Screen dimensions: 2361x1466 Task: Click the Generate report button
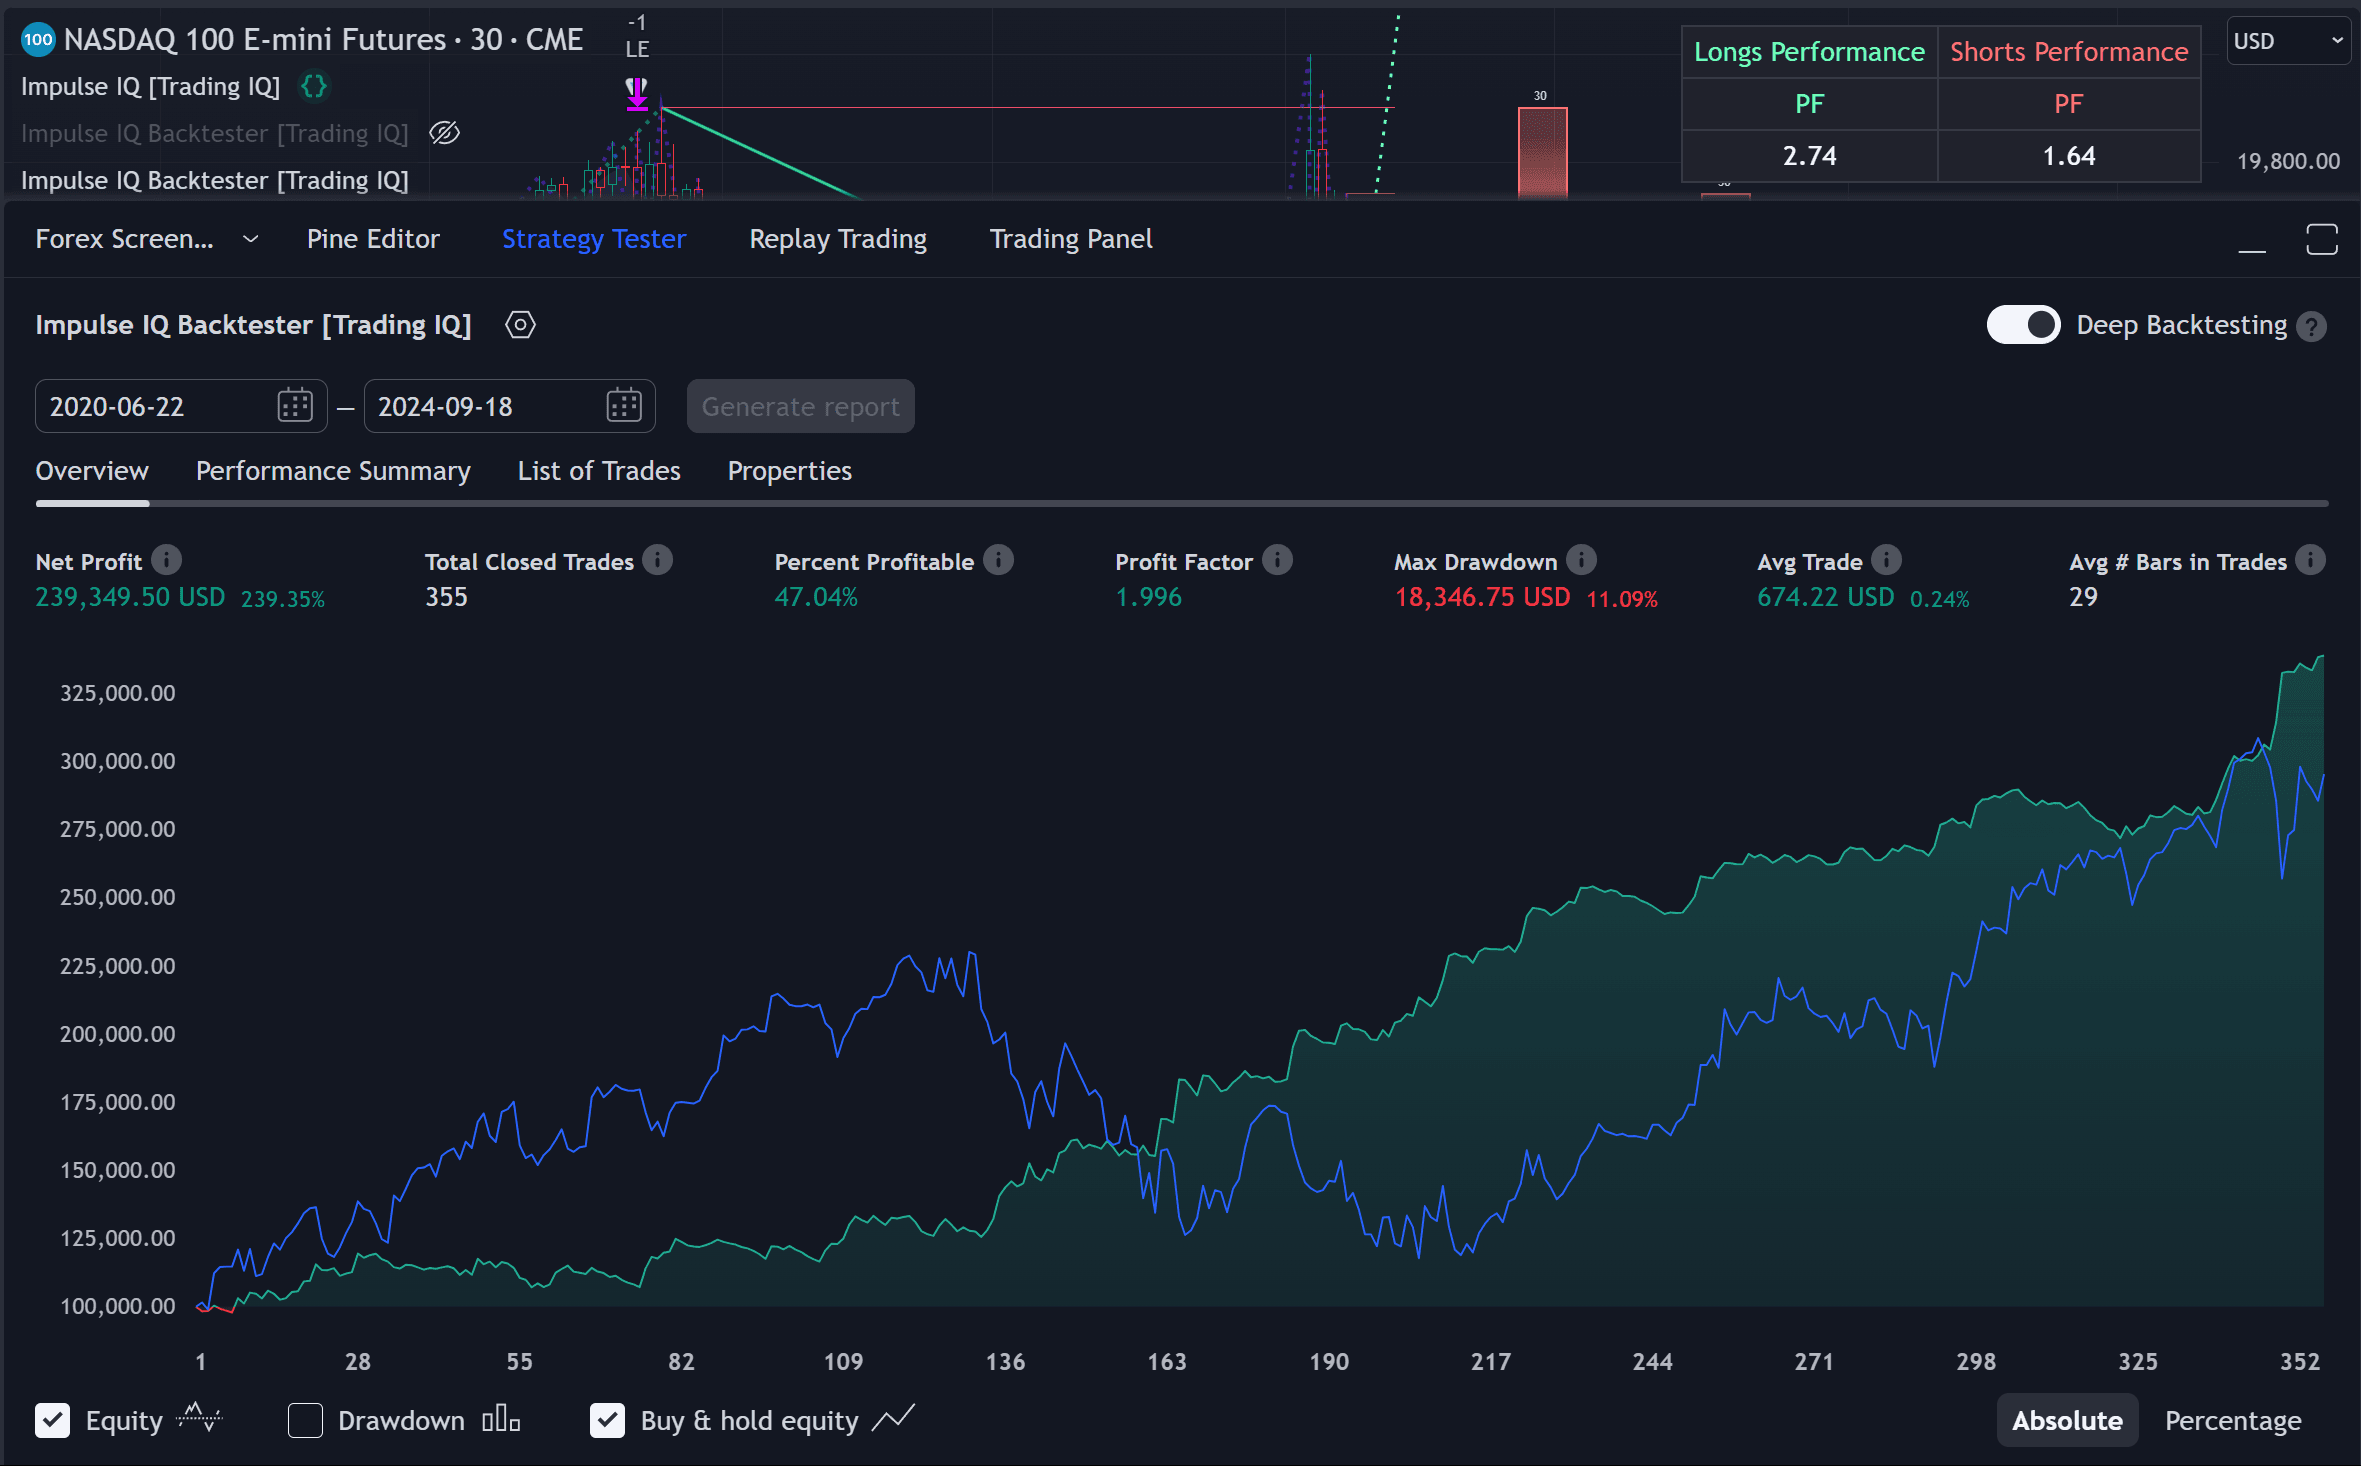[x=800, y=406]
